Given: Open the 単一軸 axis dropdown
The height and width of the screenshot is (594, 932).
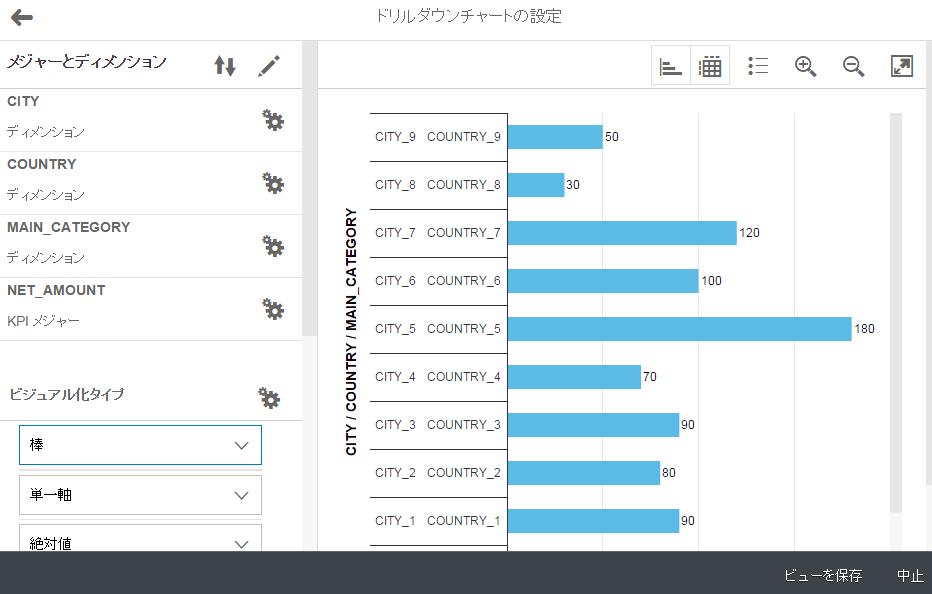Looking at the screenshot, I should [140, 495].
